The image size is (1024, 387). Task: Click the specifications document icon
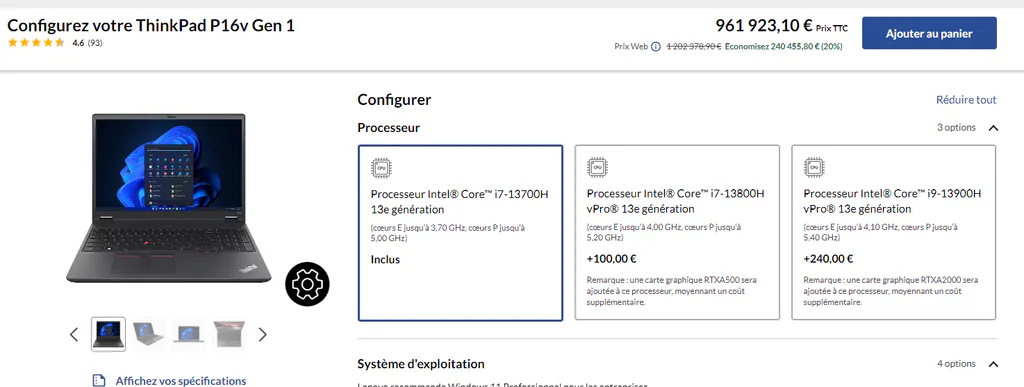tap(99, 380)
